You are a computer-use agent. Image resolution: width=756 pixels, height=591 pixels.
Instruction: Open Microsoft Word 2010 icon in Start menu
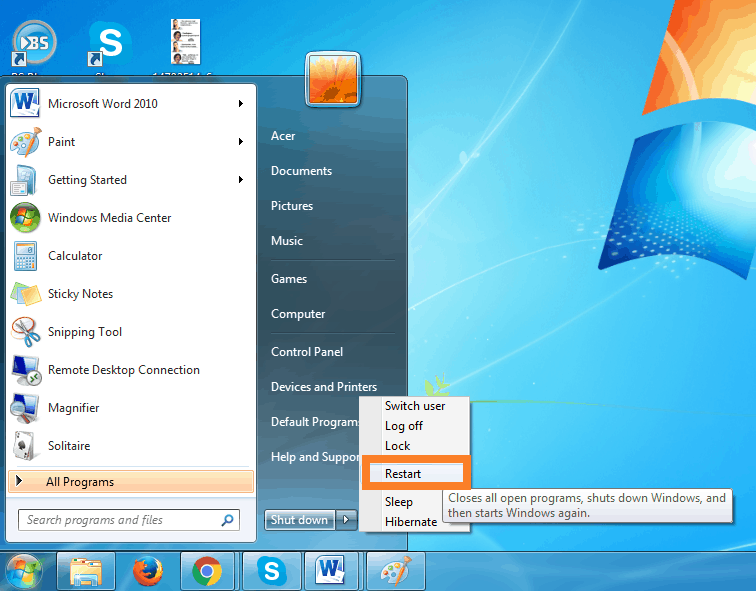point(25,103)
